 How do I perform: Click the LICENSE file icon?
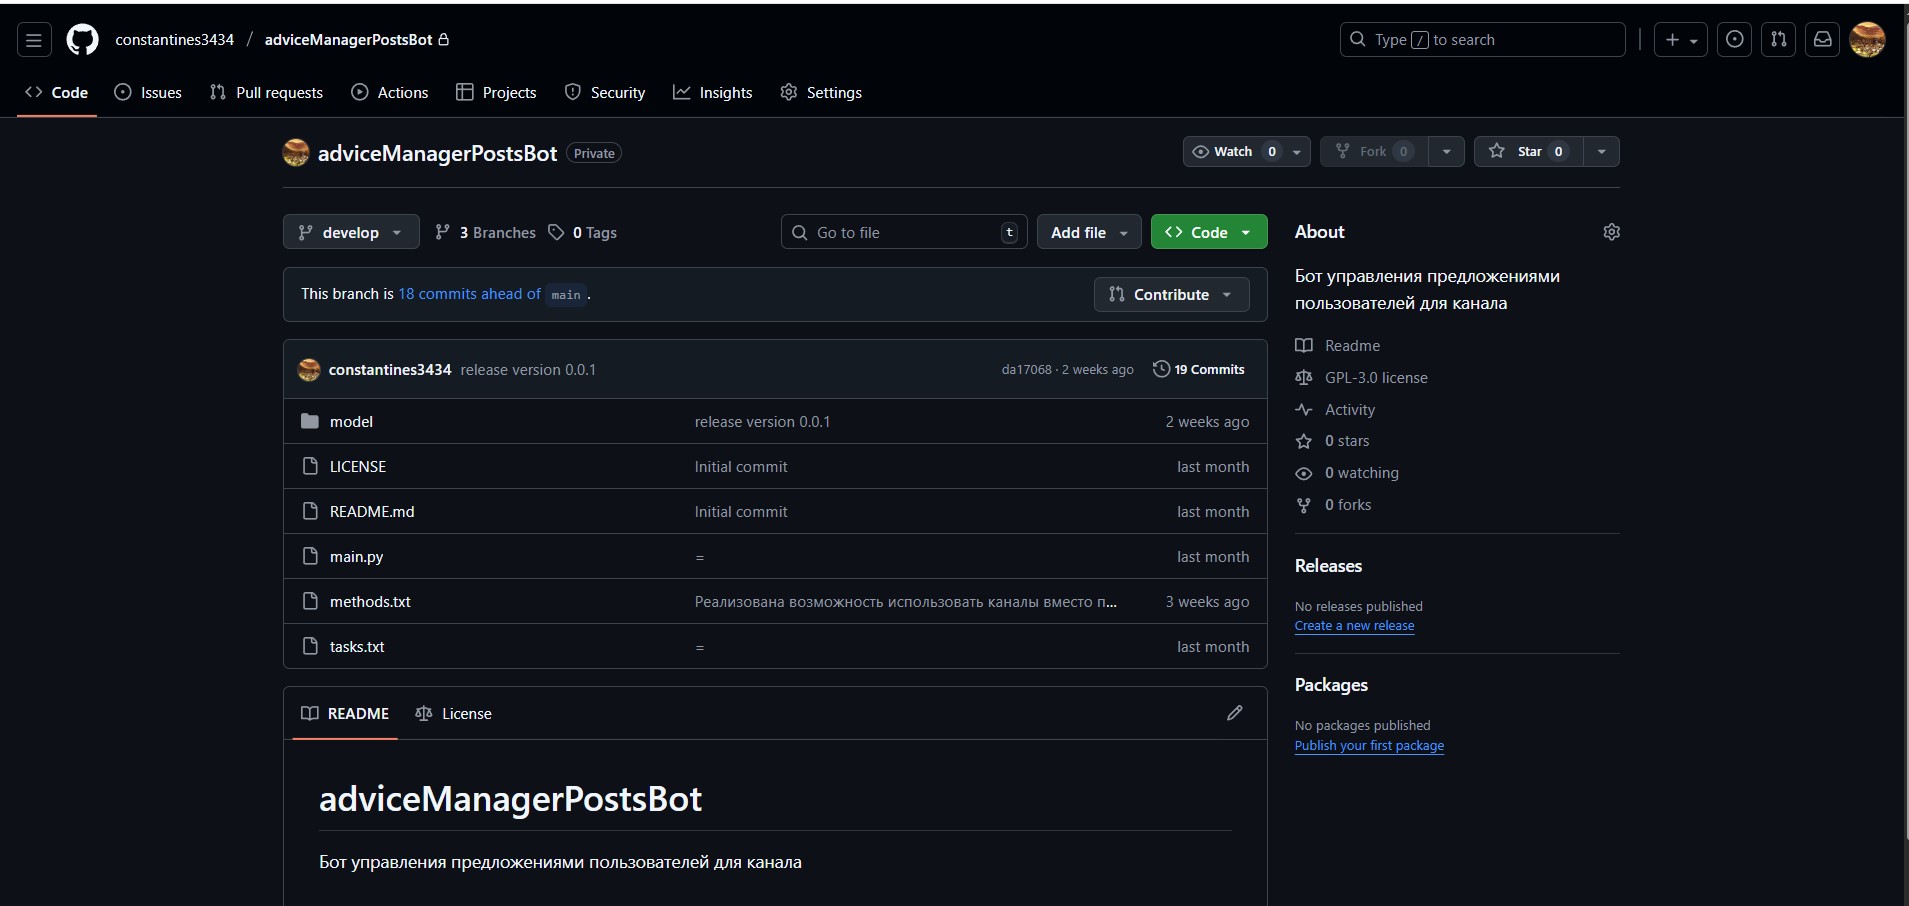click(x=310, y=466)
